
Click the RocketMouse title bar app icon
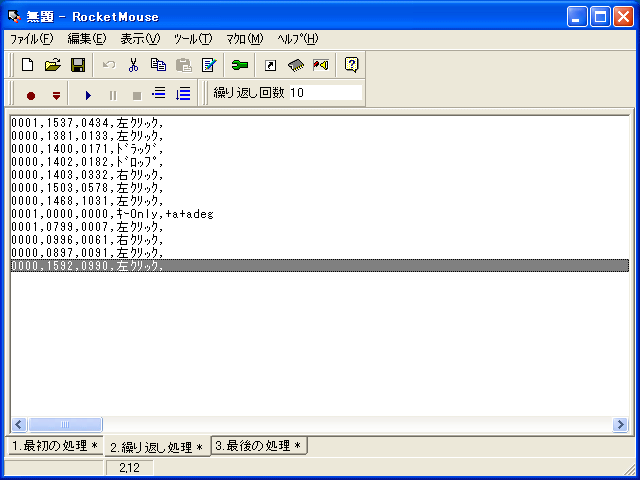point(14,16)
